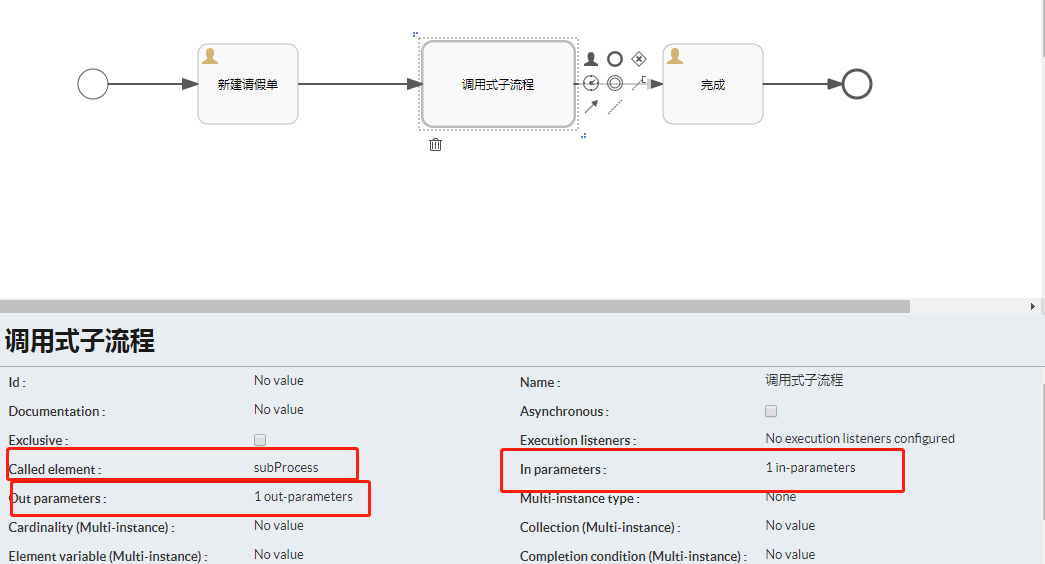Delete selected element with trash icon
This screenshot has height=564, width=1045.
click(x=435, y=144)
